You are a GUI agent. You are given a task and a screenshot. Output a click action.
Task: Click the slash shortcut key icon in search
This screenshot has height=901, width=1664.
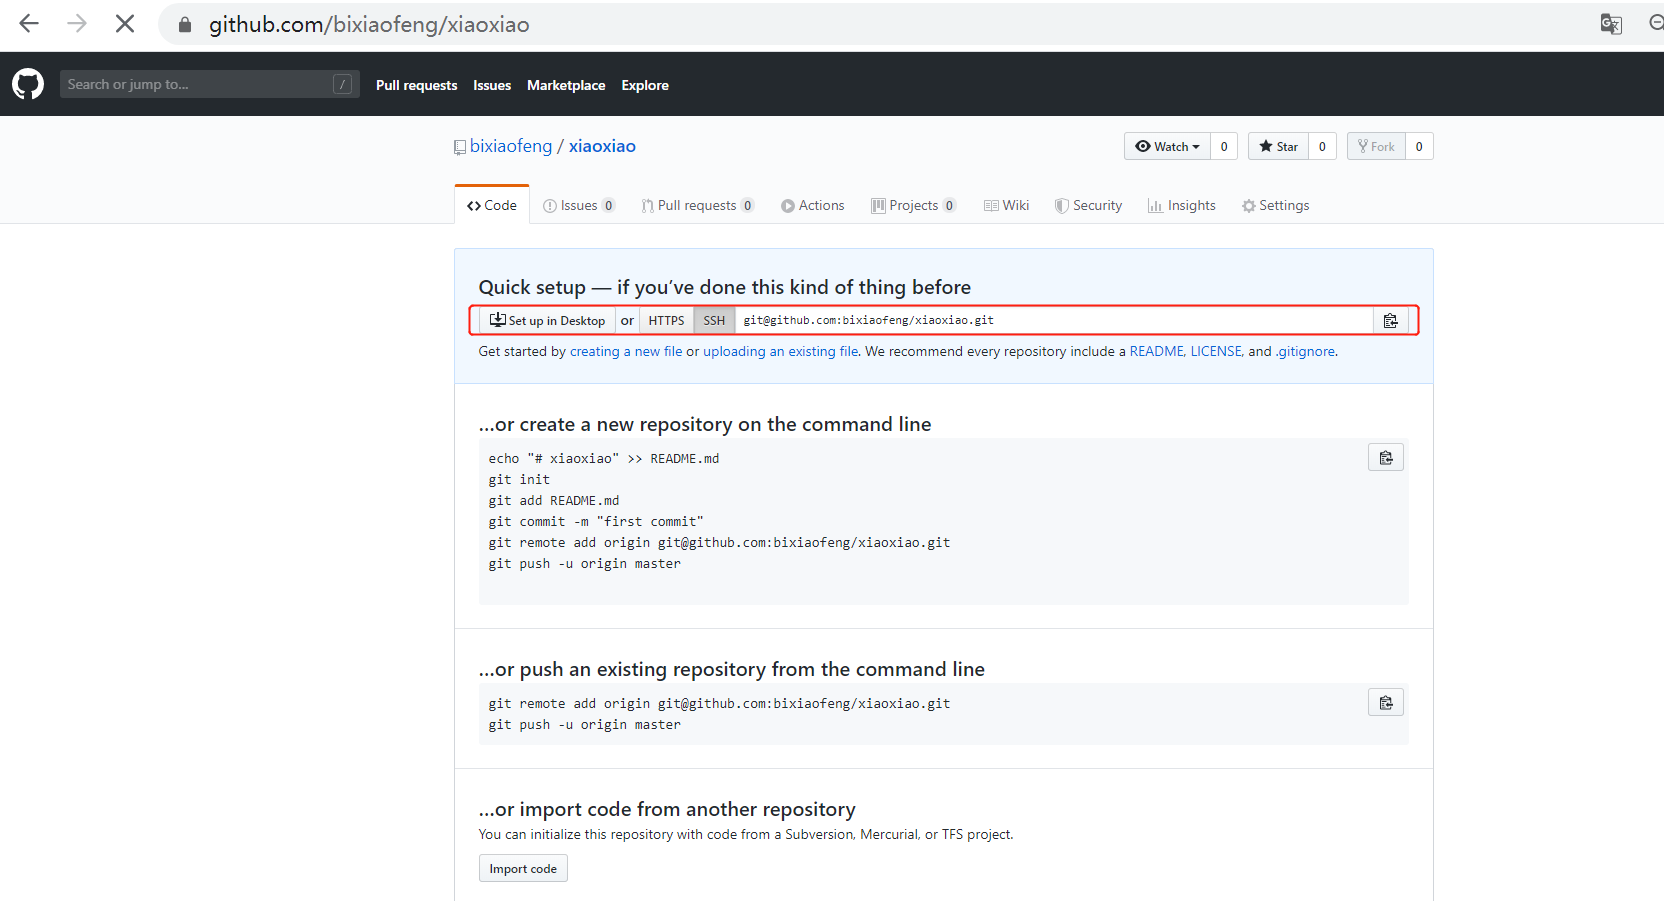pos(342,85)
